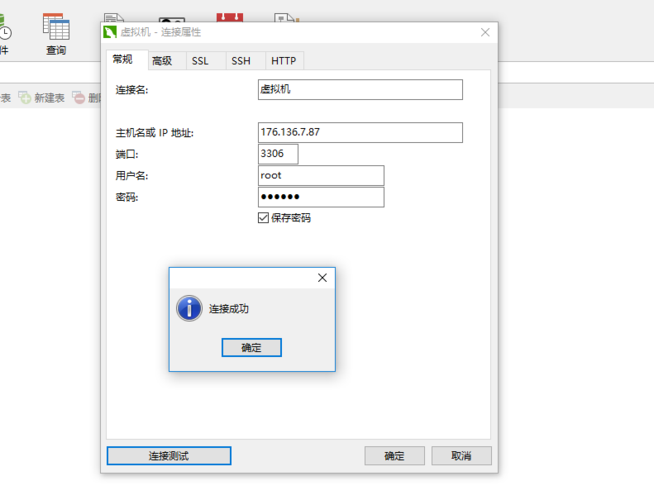Click the 确定 button in the 连接成功 dialog

(252, 347)
